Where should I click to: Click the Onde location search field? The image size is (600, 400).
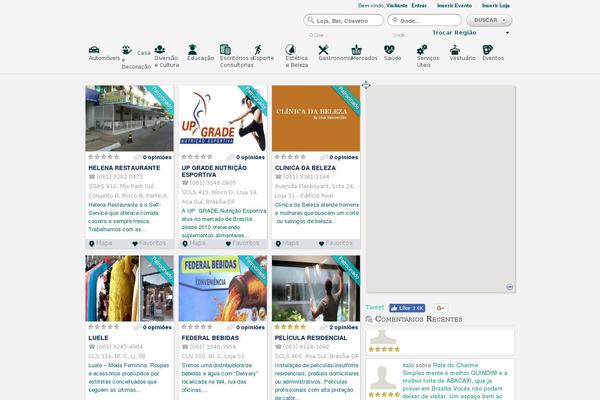424,20
